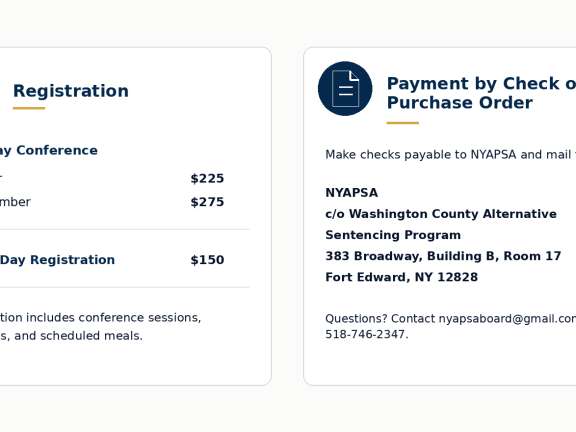Click the Purchase Order heading line
This screenshot has height=432, width=576.
460,102
